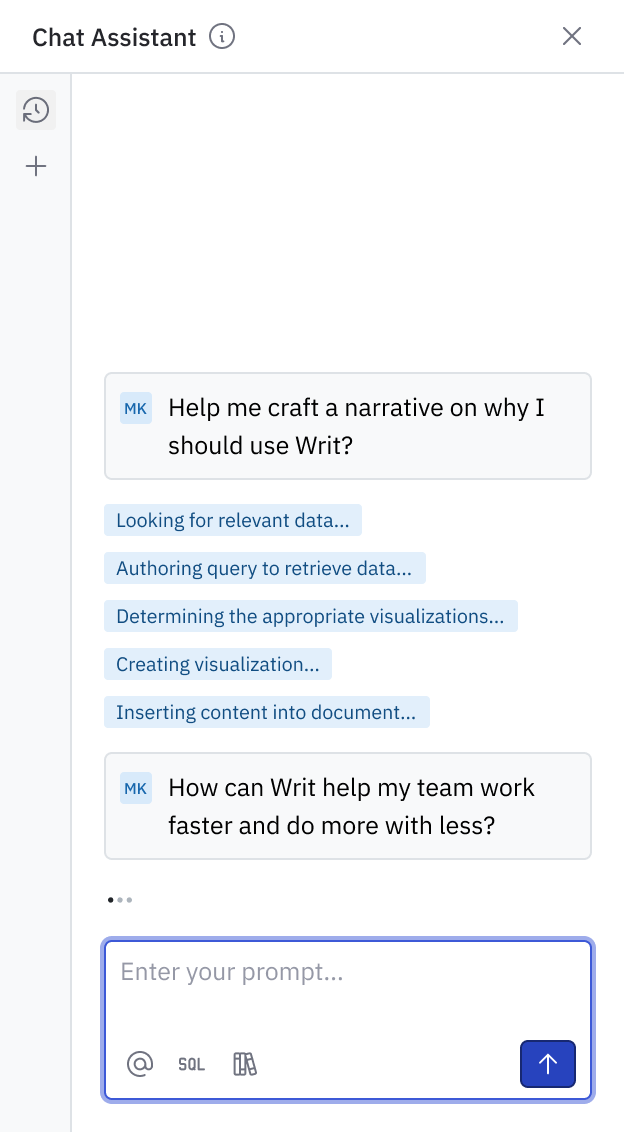Start new chat with plus icon
624x1132 pixels.
[36, 167]
